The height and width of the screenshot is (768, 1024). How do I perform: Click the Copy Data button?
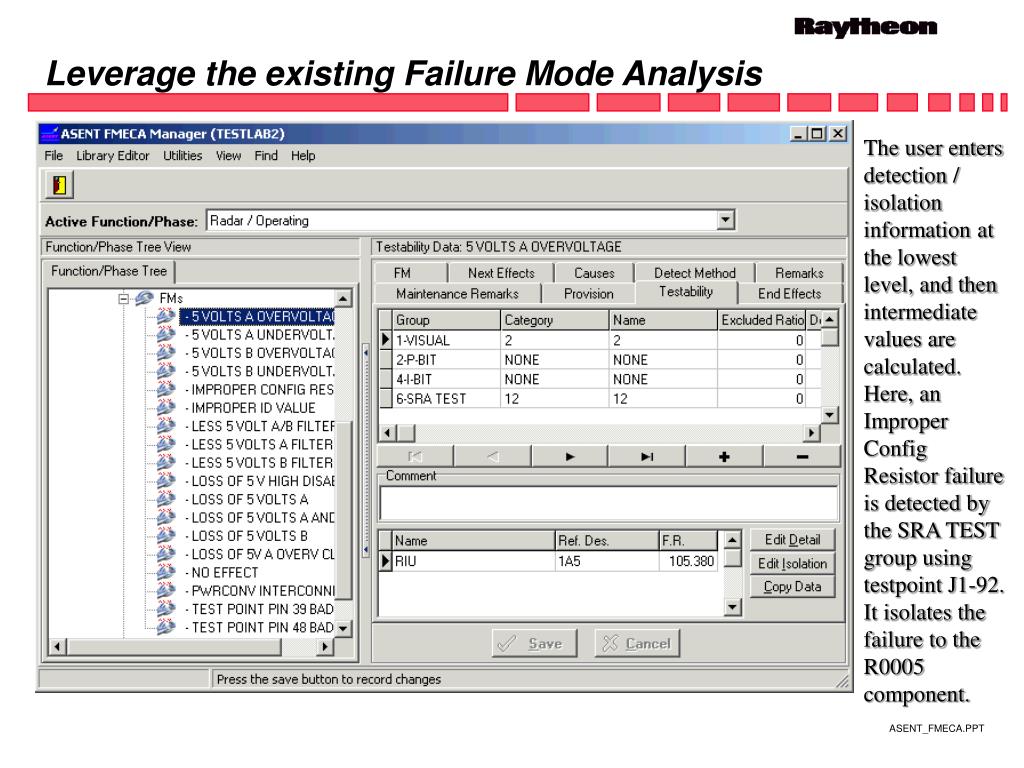(792, 586)
